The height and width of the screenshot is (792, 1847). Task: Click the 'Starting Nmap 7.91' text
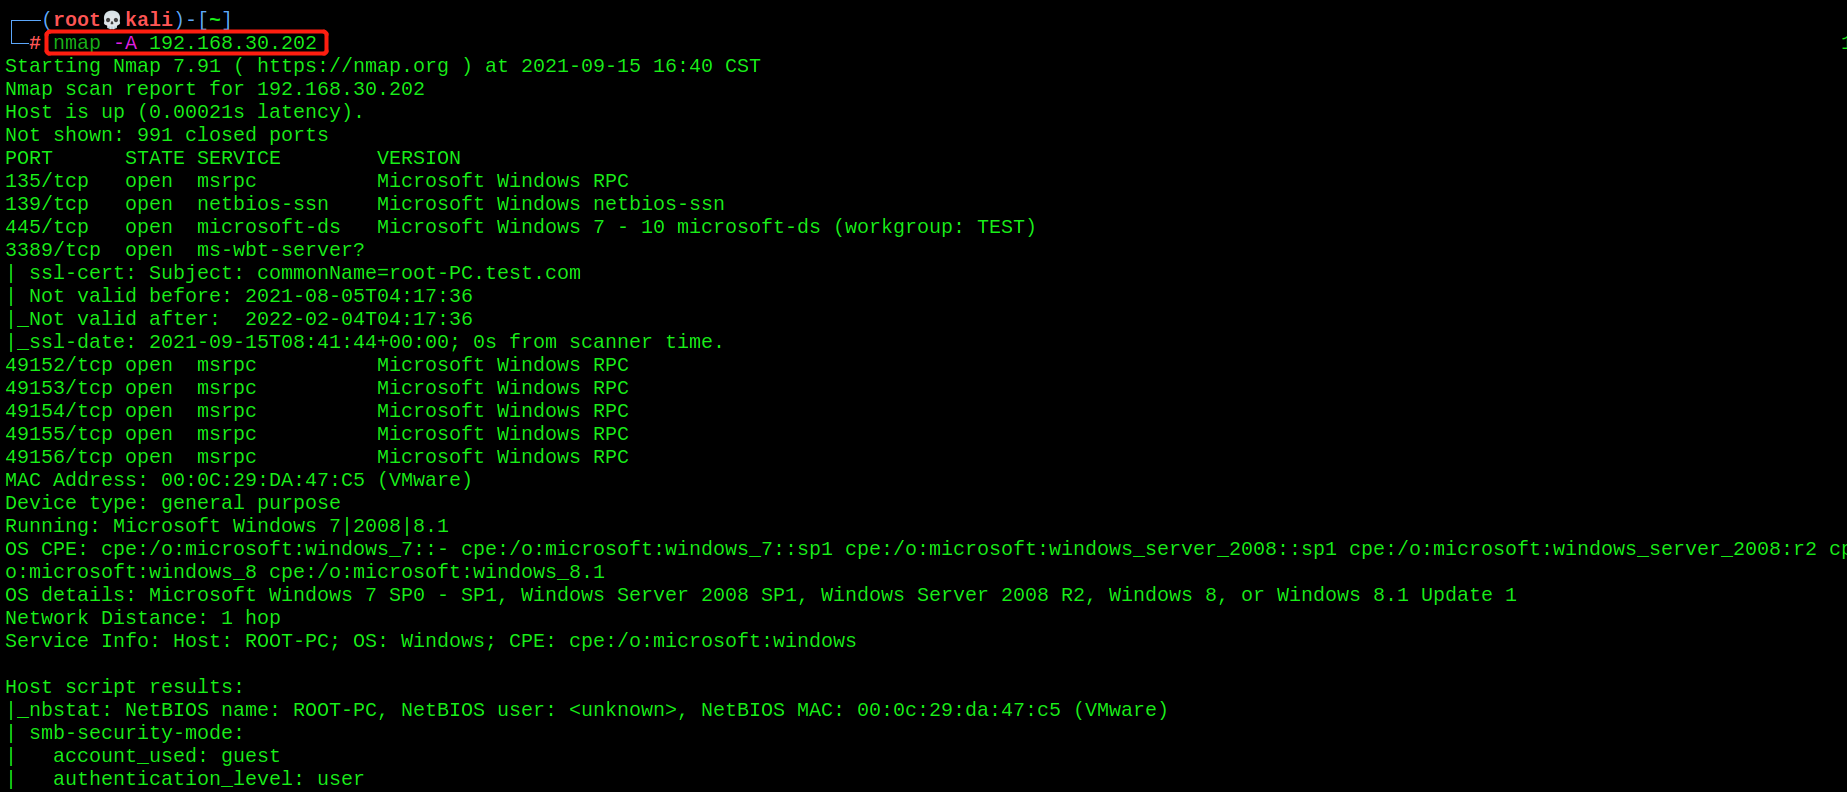pos(113,66)
